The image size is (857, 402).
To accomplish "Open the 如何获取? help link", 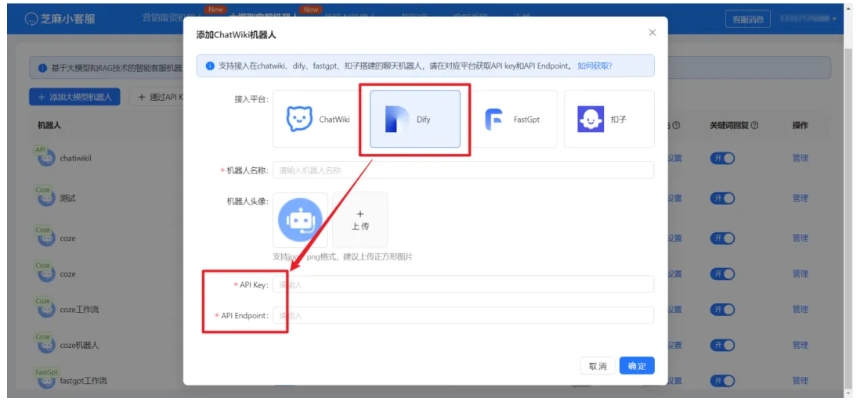I will point(595,66).
